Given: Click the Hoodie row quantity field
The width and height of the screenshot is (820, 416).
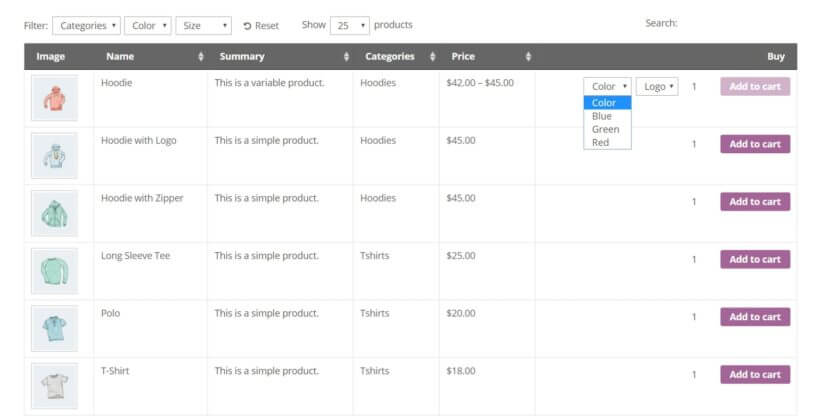Looking at the screenshot, I should pyautogui.click(x=694, y=86).
